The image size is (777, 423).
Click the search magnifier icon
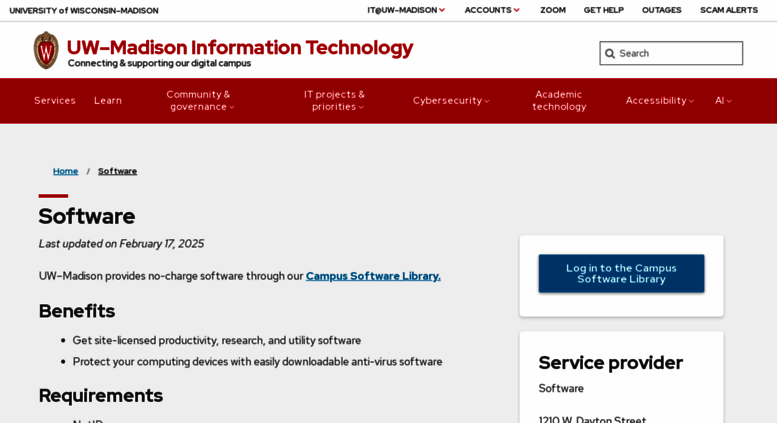click(x=610, y=53)
